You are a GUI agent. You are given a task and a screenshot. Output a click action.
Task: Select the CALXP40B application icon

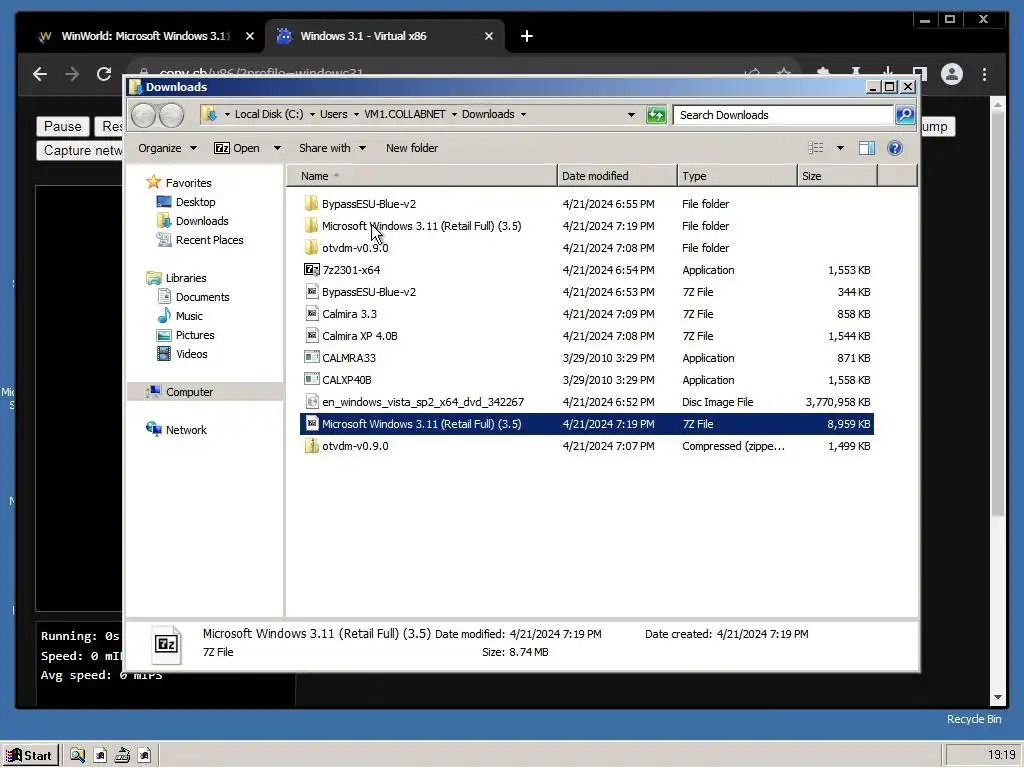pyautogui.click(x=312, y=380)
